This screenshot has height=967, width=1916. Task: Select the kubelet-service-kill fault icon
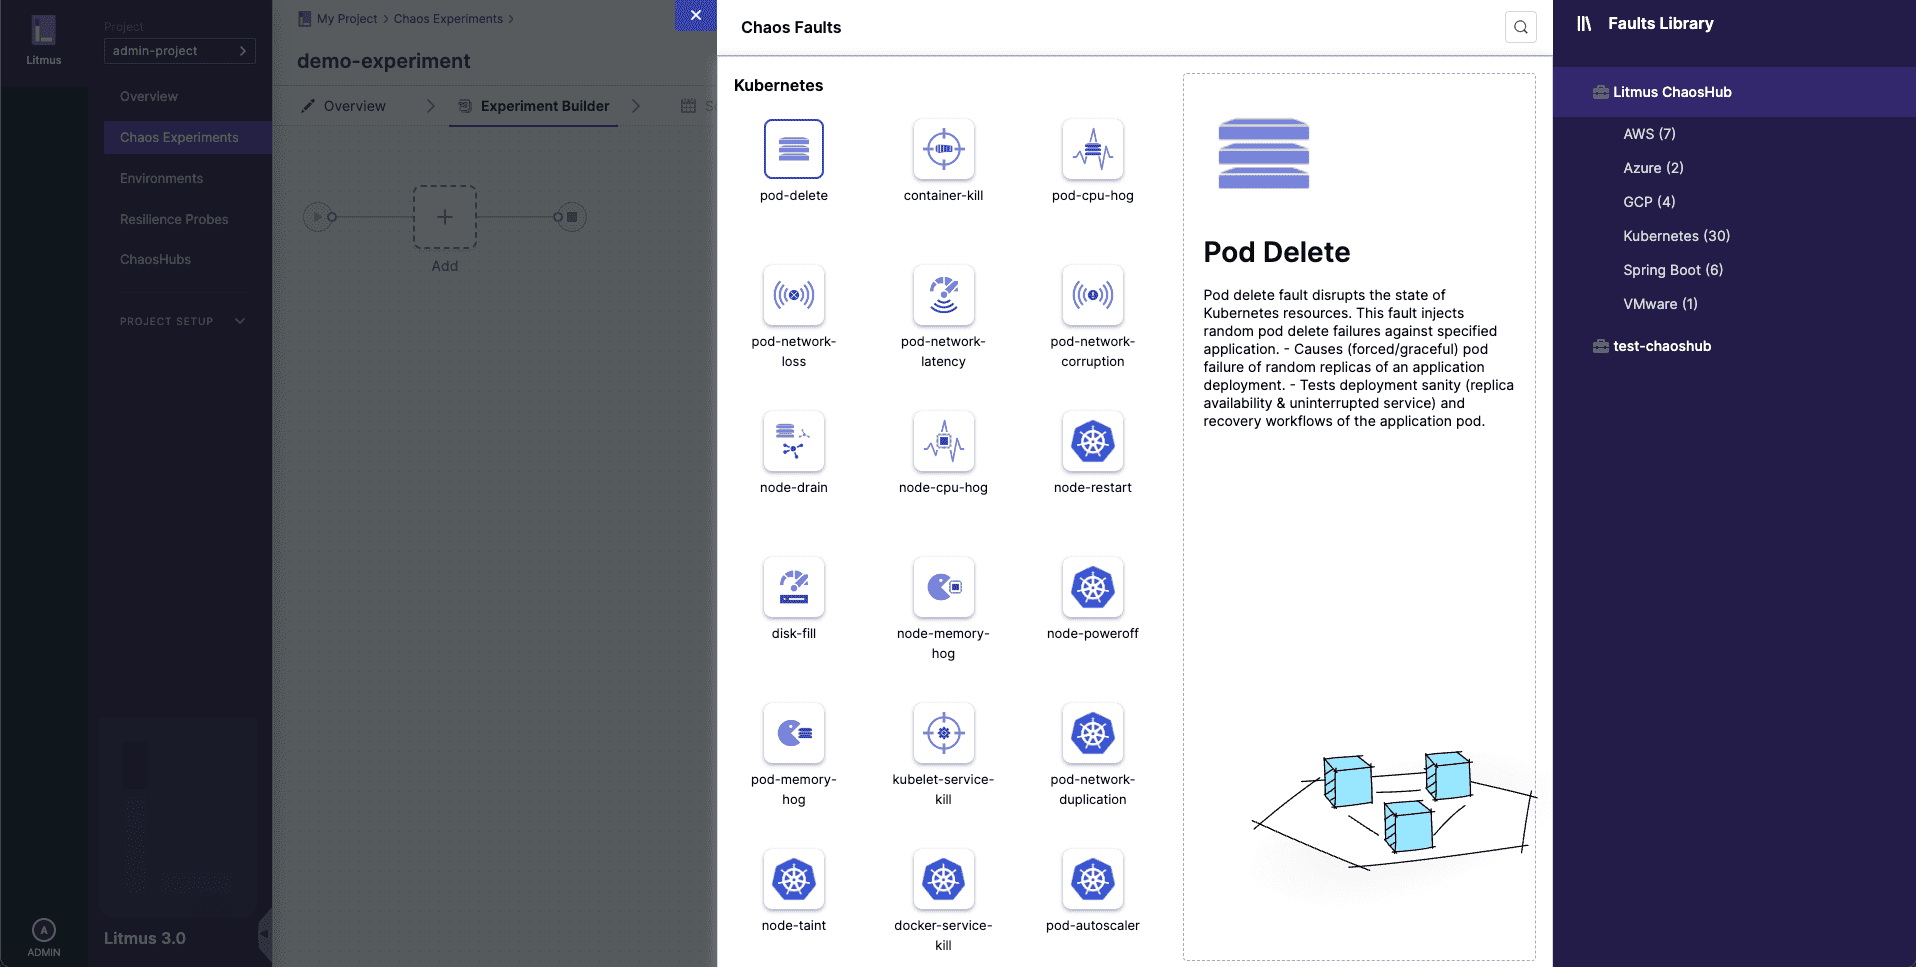[943, 733]
